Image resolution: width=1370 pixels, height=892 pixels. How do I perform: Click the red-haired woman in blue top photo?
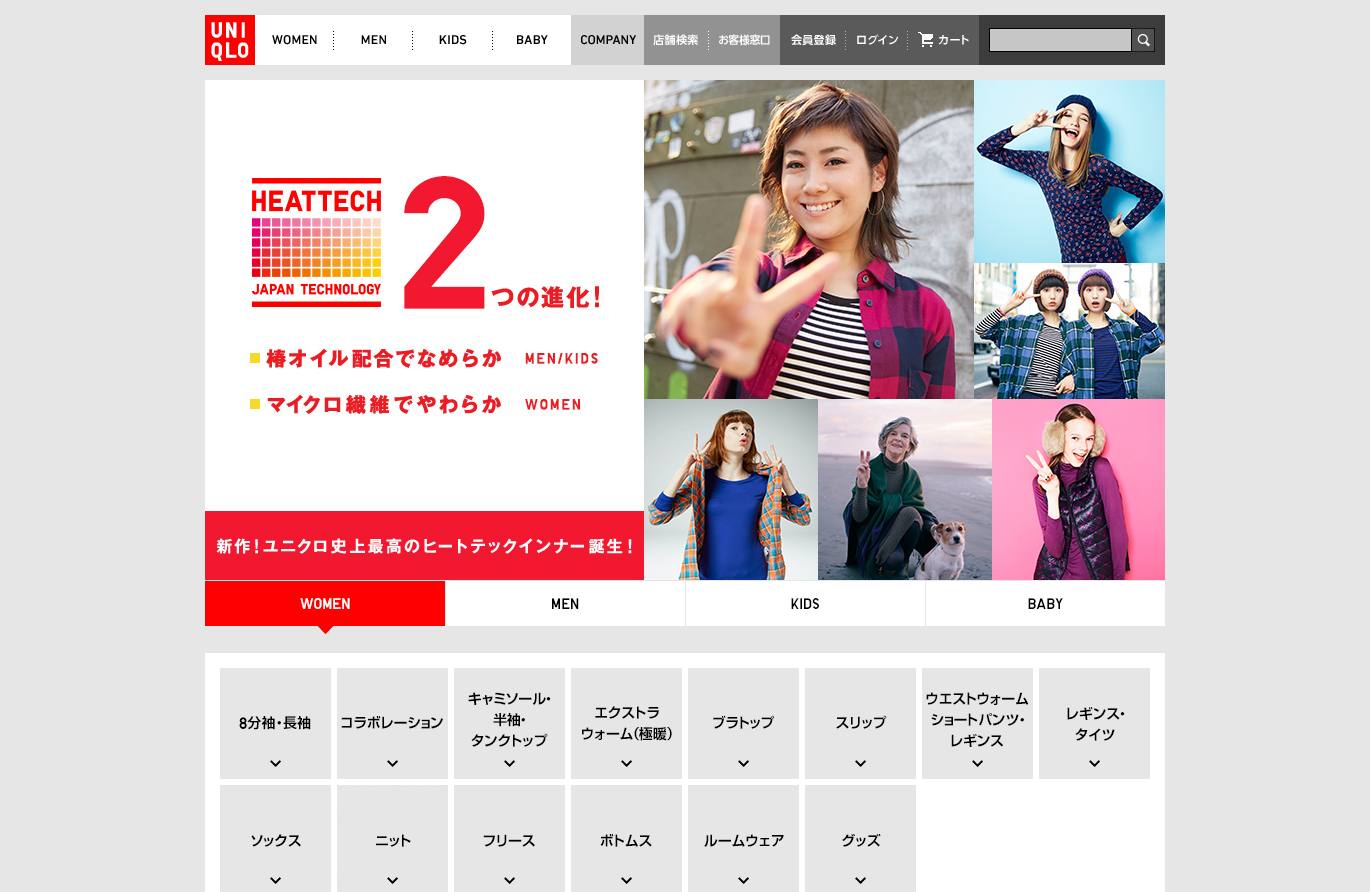click(x=731, y=489)
